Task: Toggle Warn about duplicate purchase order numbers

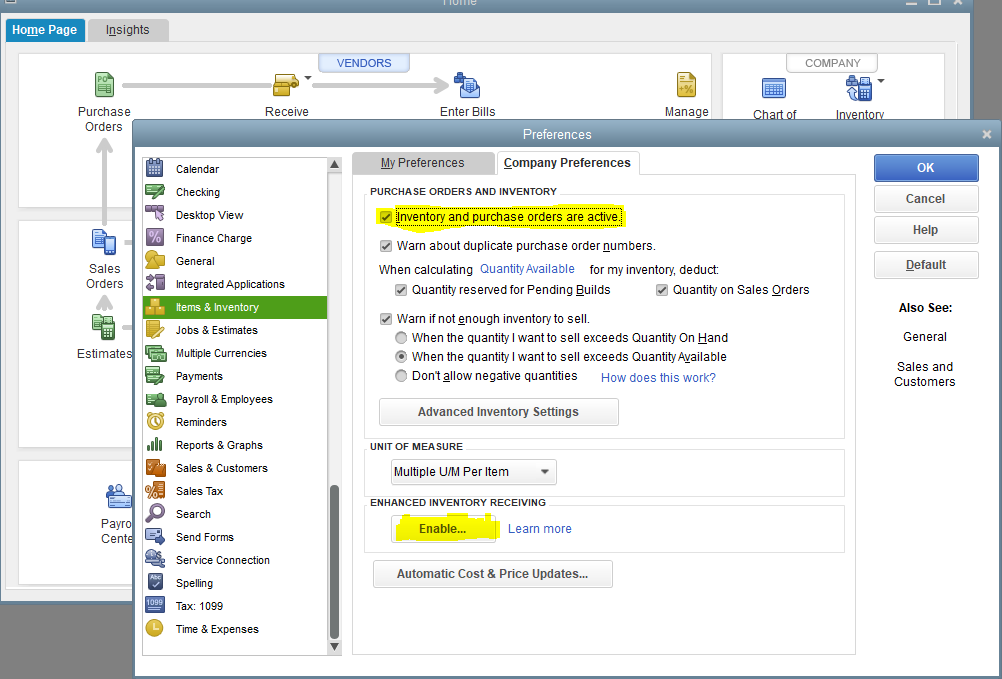Action: (386, 246)
